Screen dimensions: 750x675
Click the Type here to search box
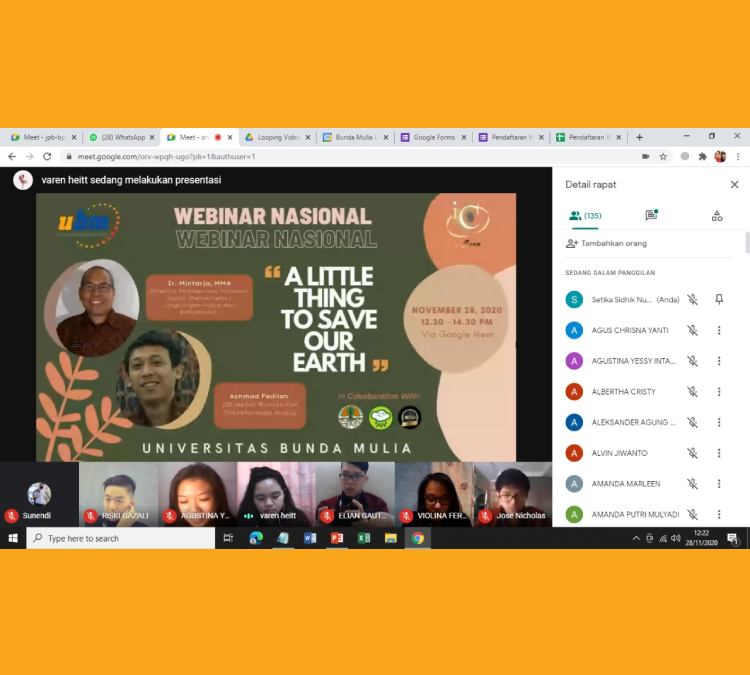pyautogui.click(x=121, y=538)
